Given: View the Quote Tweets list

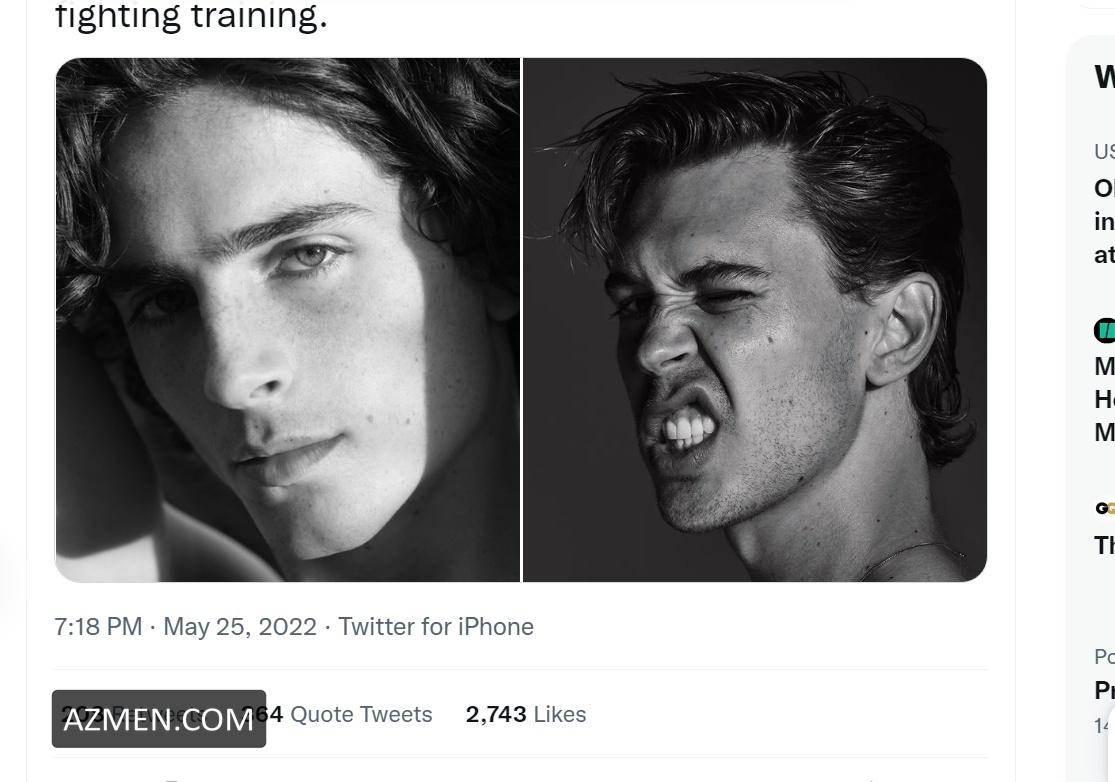Looking at the screenshot, I should pyautogui.click(x=360, y=714).
